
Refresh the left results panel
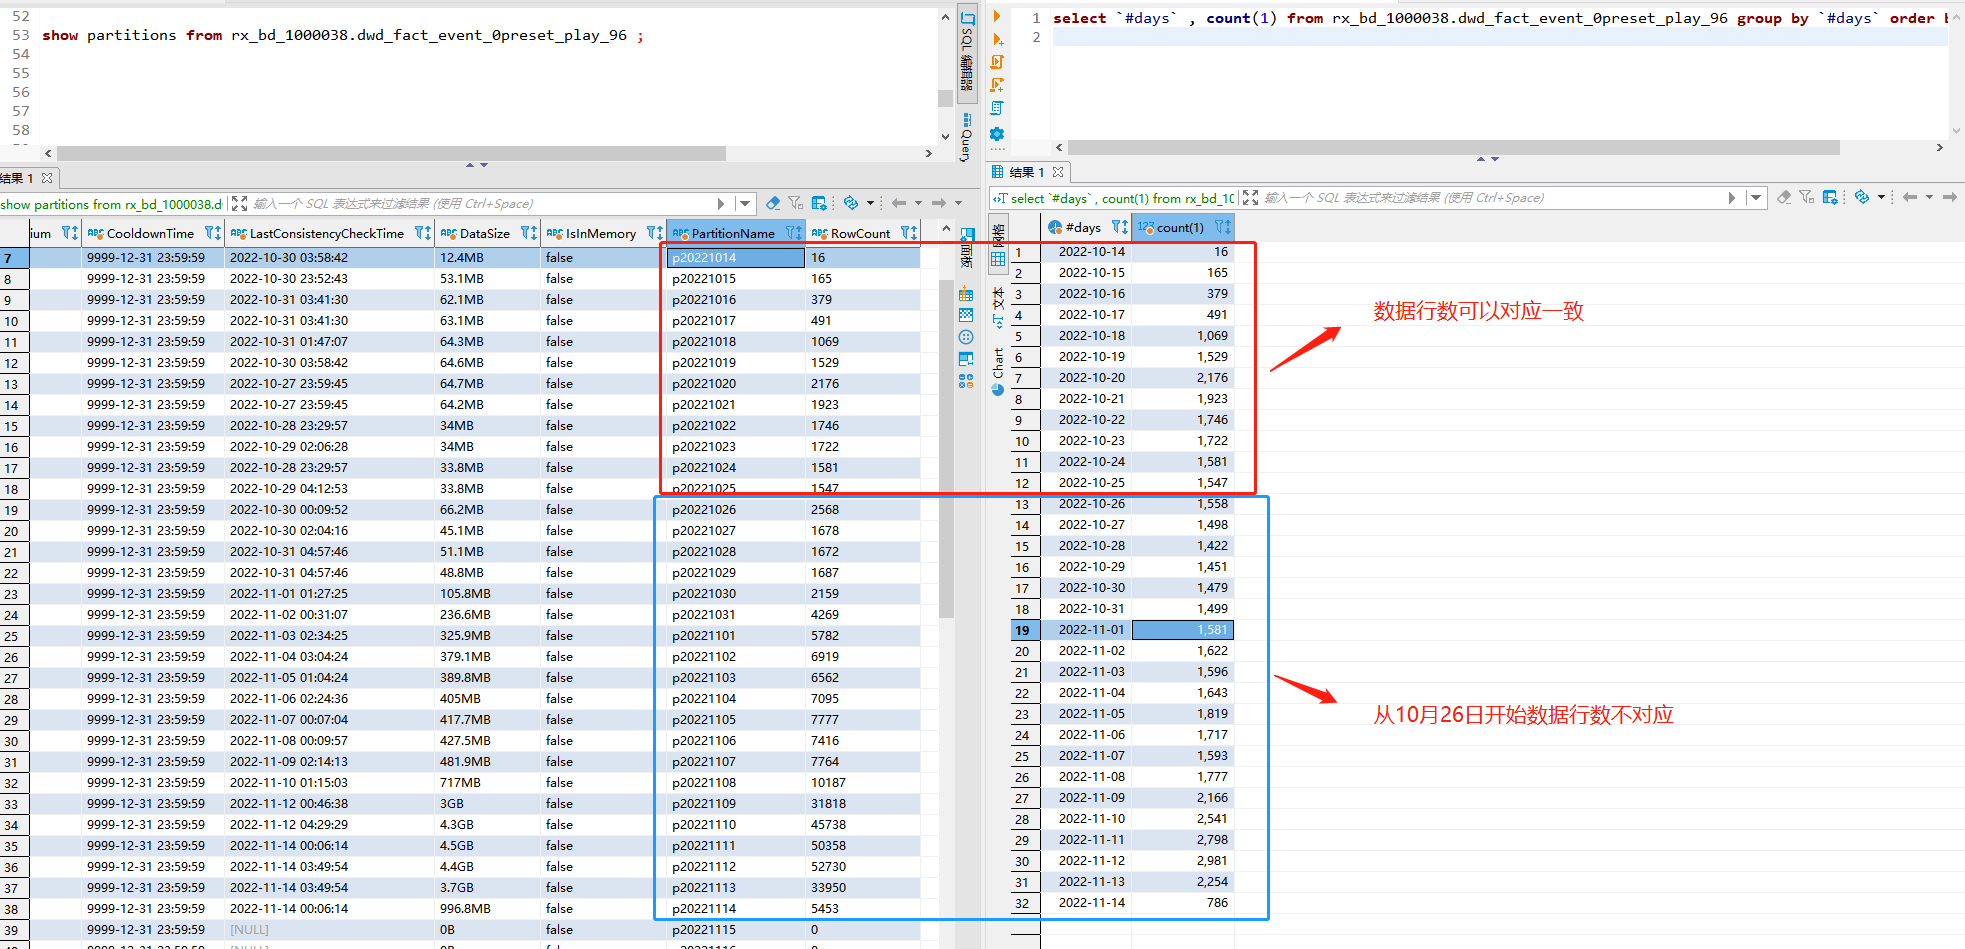coord(850,203)
